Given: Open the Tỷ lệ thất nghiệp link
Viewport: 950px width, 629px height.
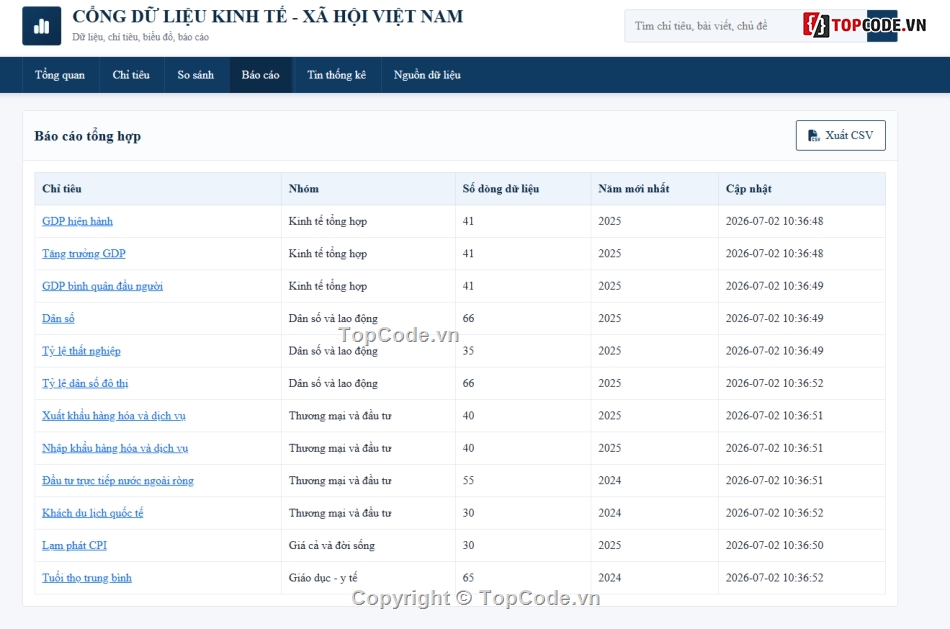Looking at the screenshot, I should [81, 351].
